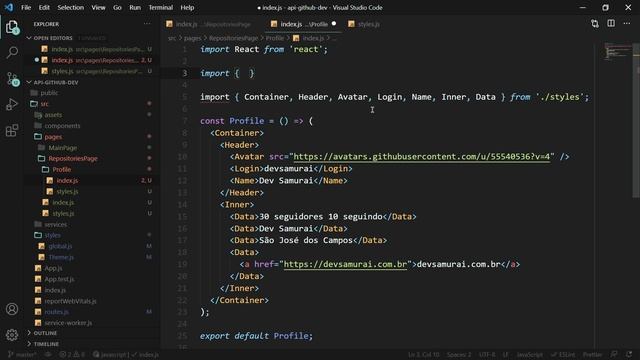Open the Edit menu
The height and width of the screenshot is (360, 640).
click(x=44, y=7)
